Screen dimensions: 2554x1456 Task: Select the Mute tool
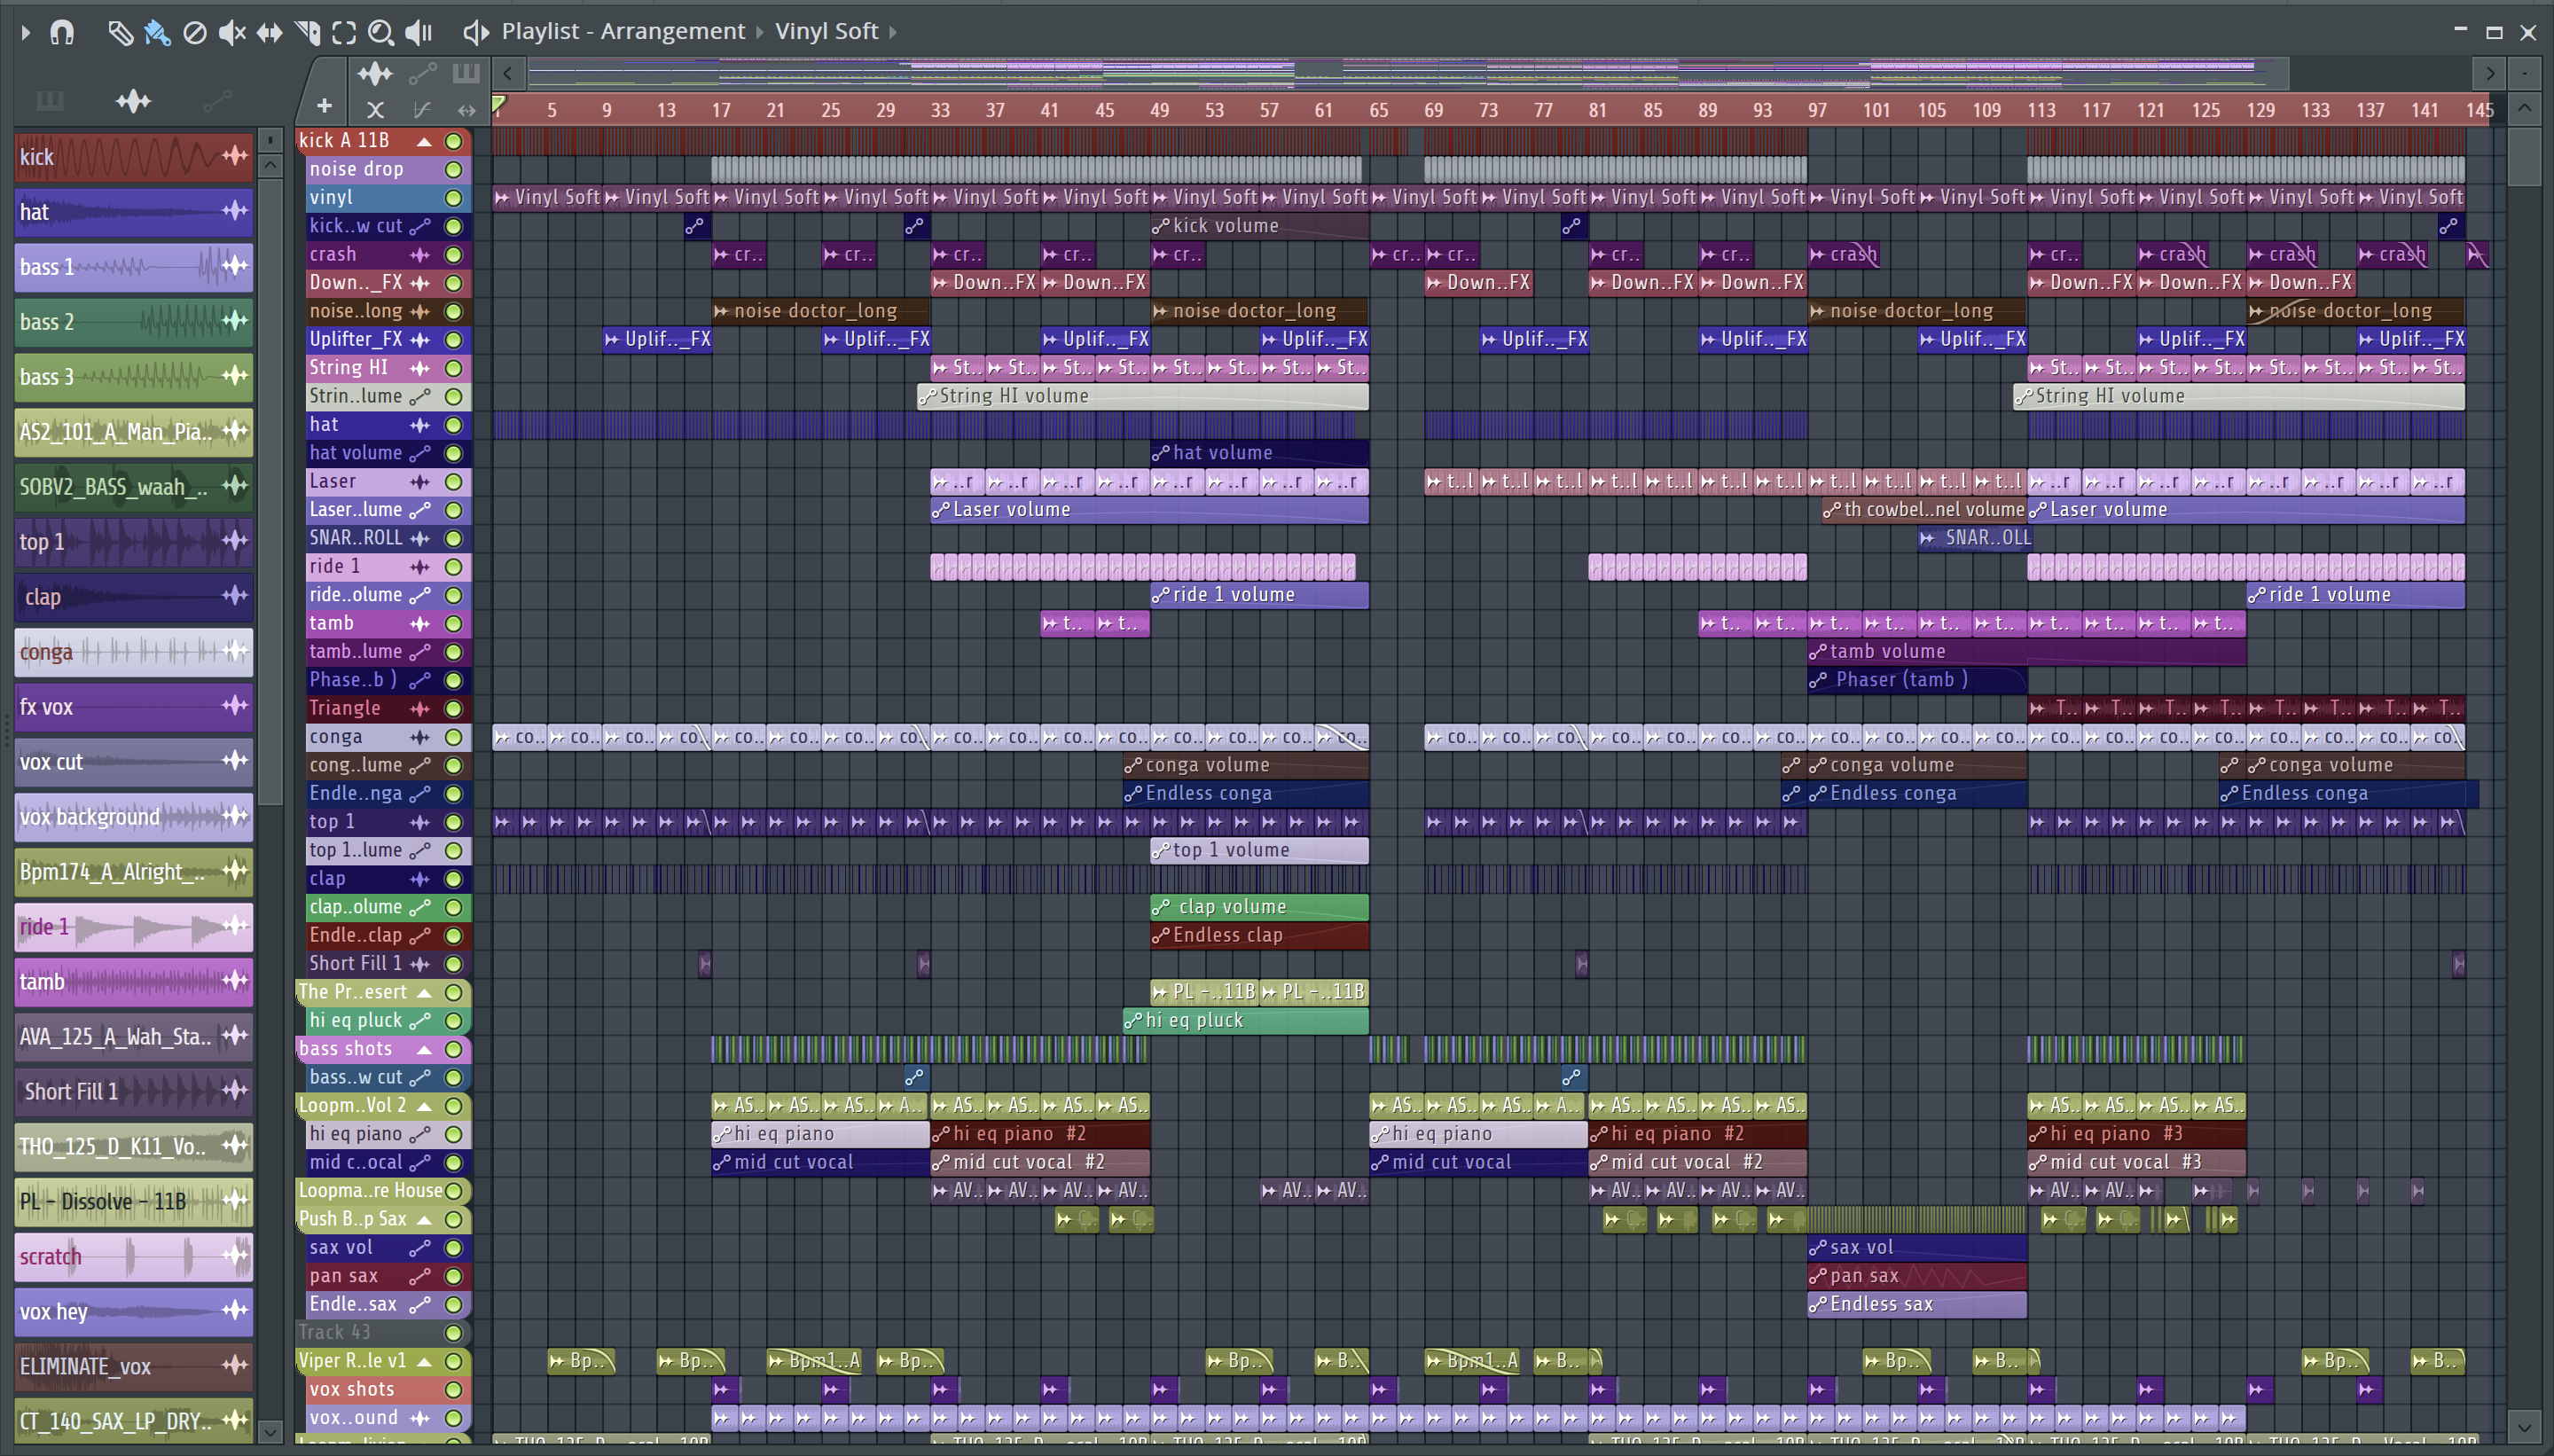point(232,33)
